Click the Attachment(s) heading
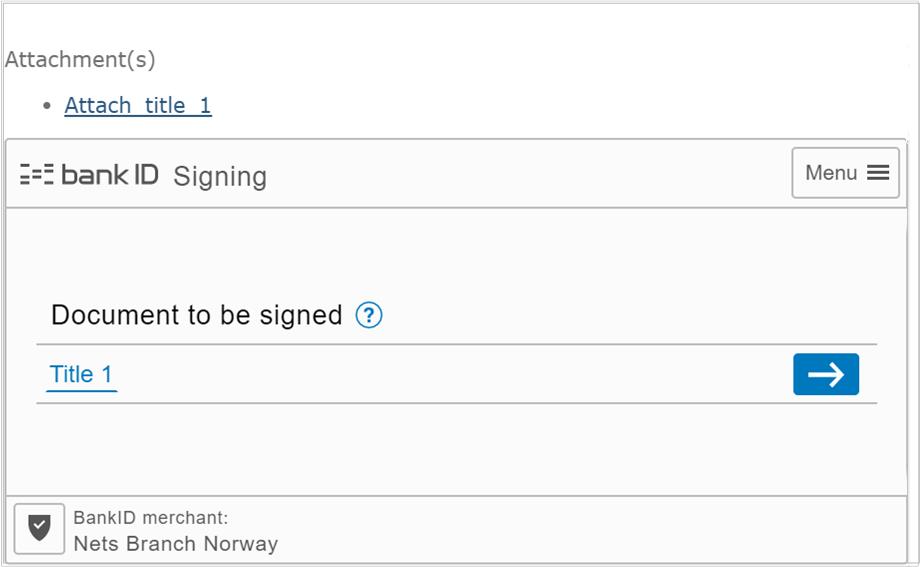The image size is (921, 567). [80, 59]
